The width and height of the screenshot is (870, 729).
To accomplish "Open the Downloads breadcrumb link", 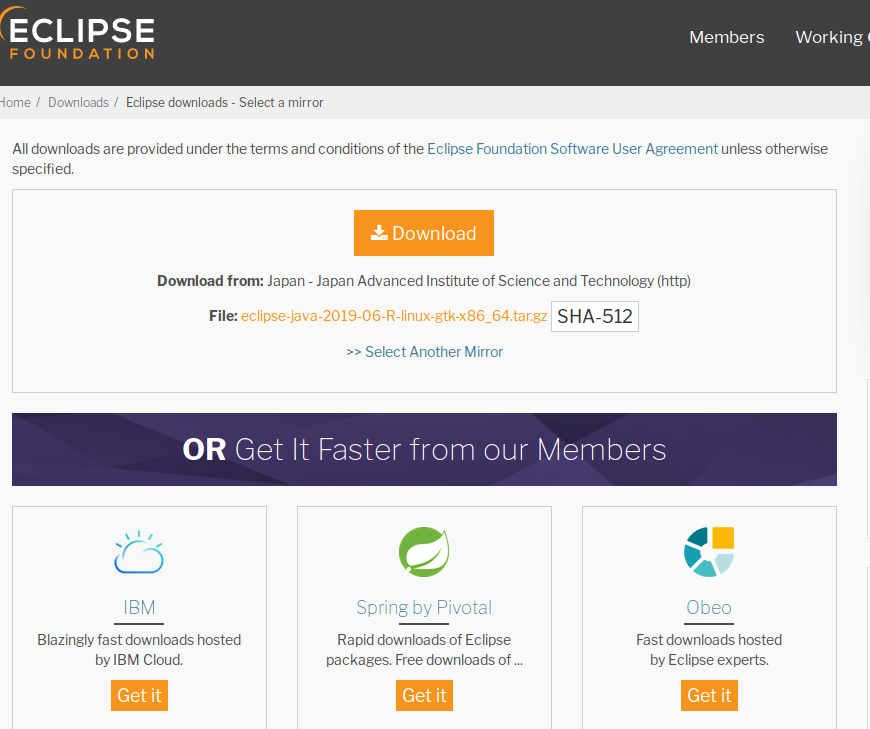I will tap(78, 103).
